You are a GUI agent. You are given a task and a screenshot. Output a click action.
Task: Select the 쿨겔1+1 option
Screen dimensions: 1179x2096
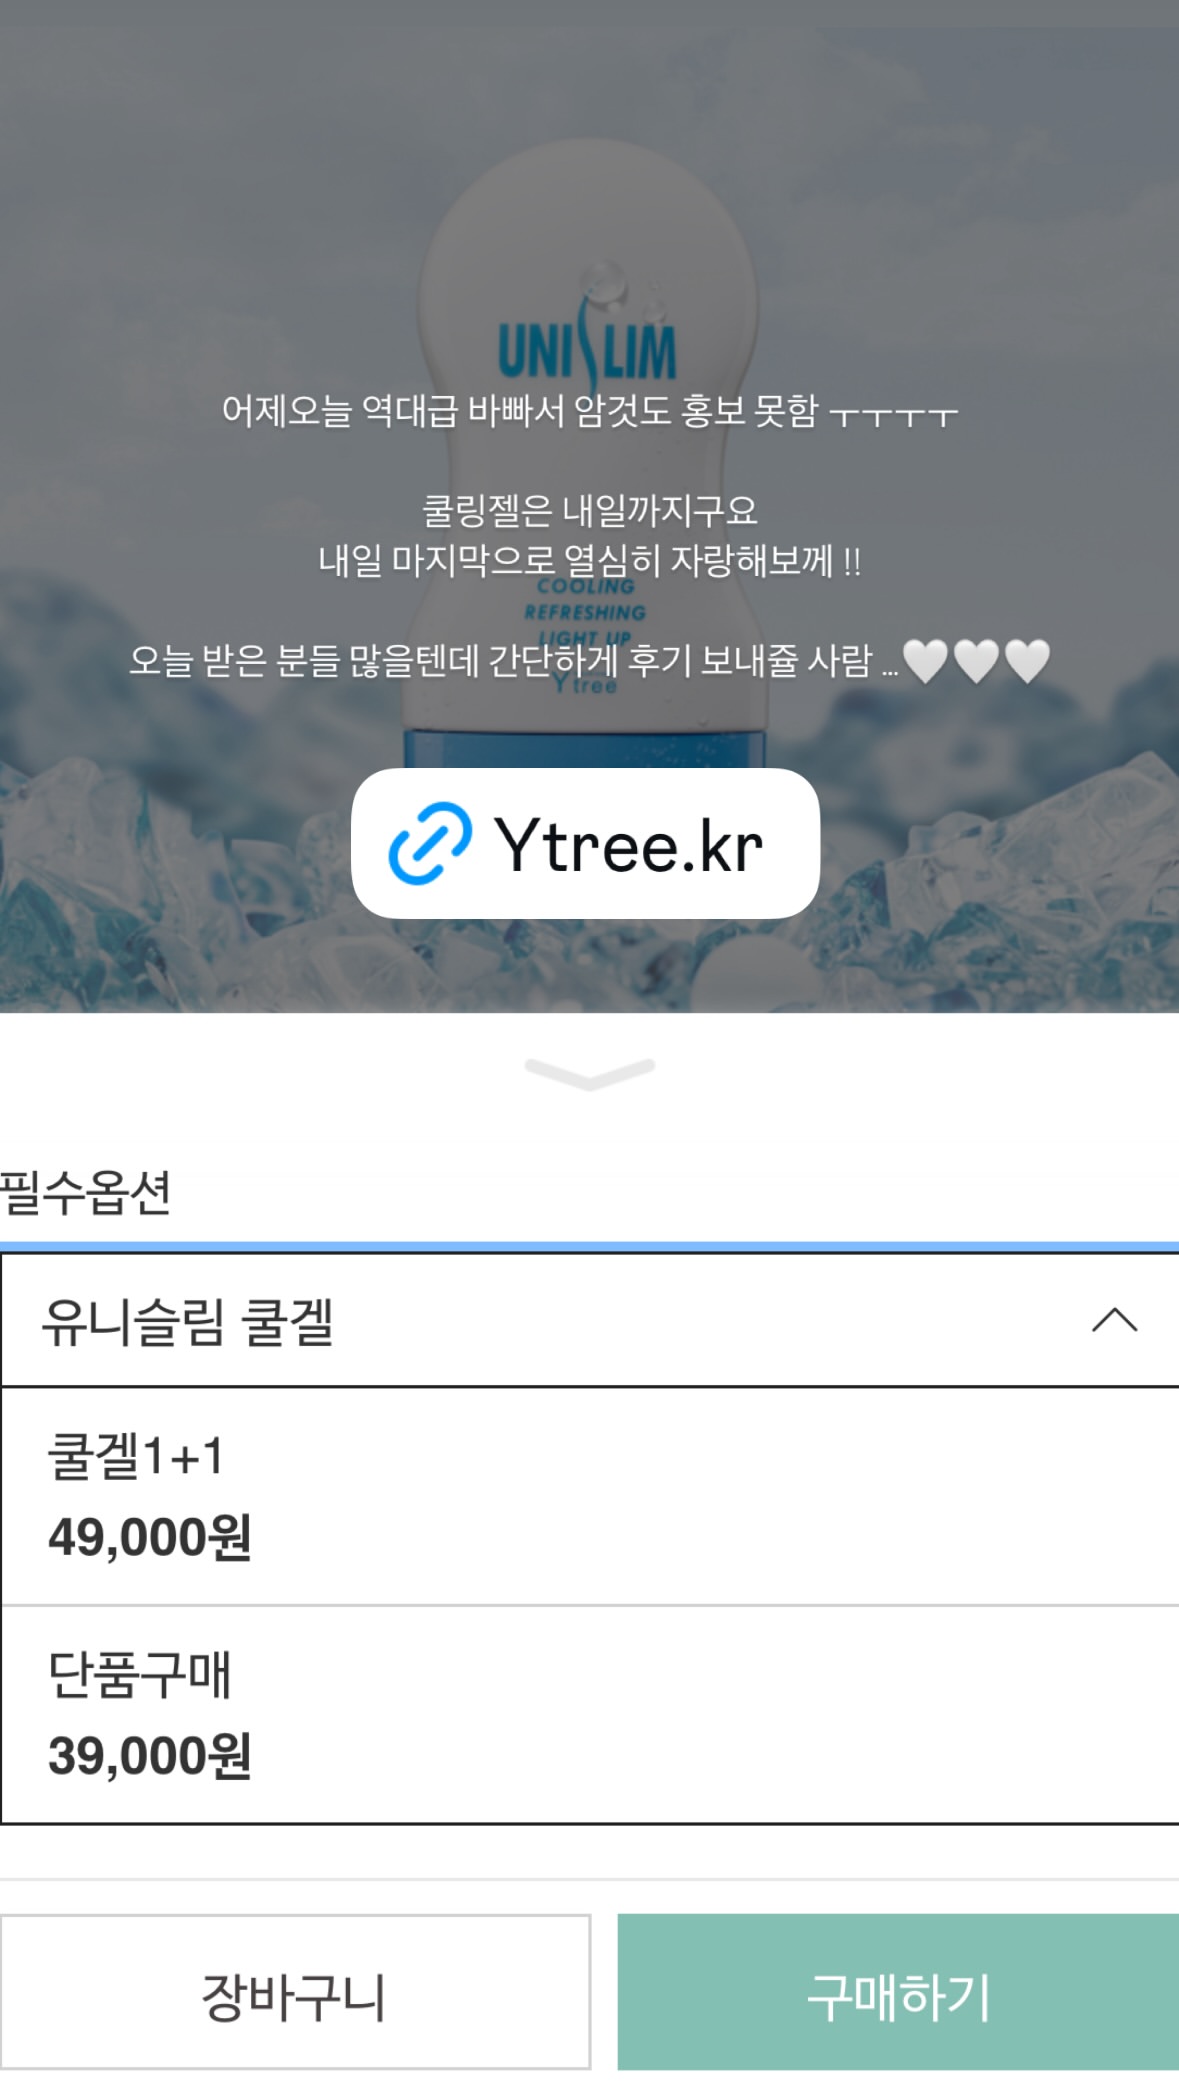[x=590, y=1496]
